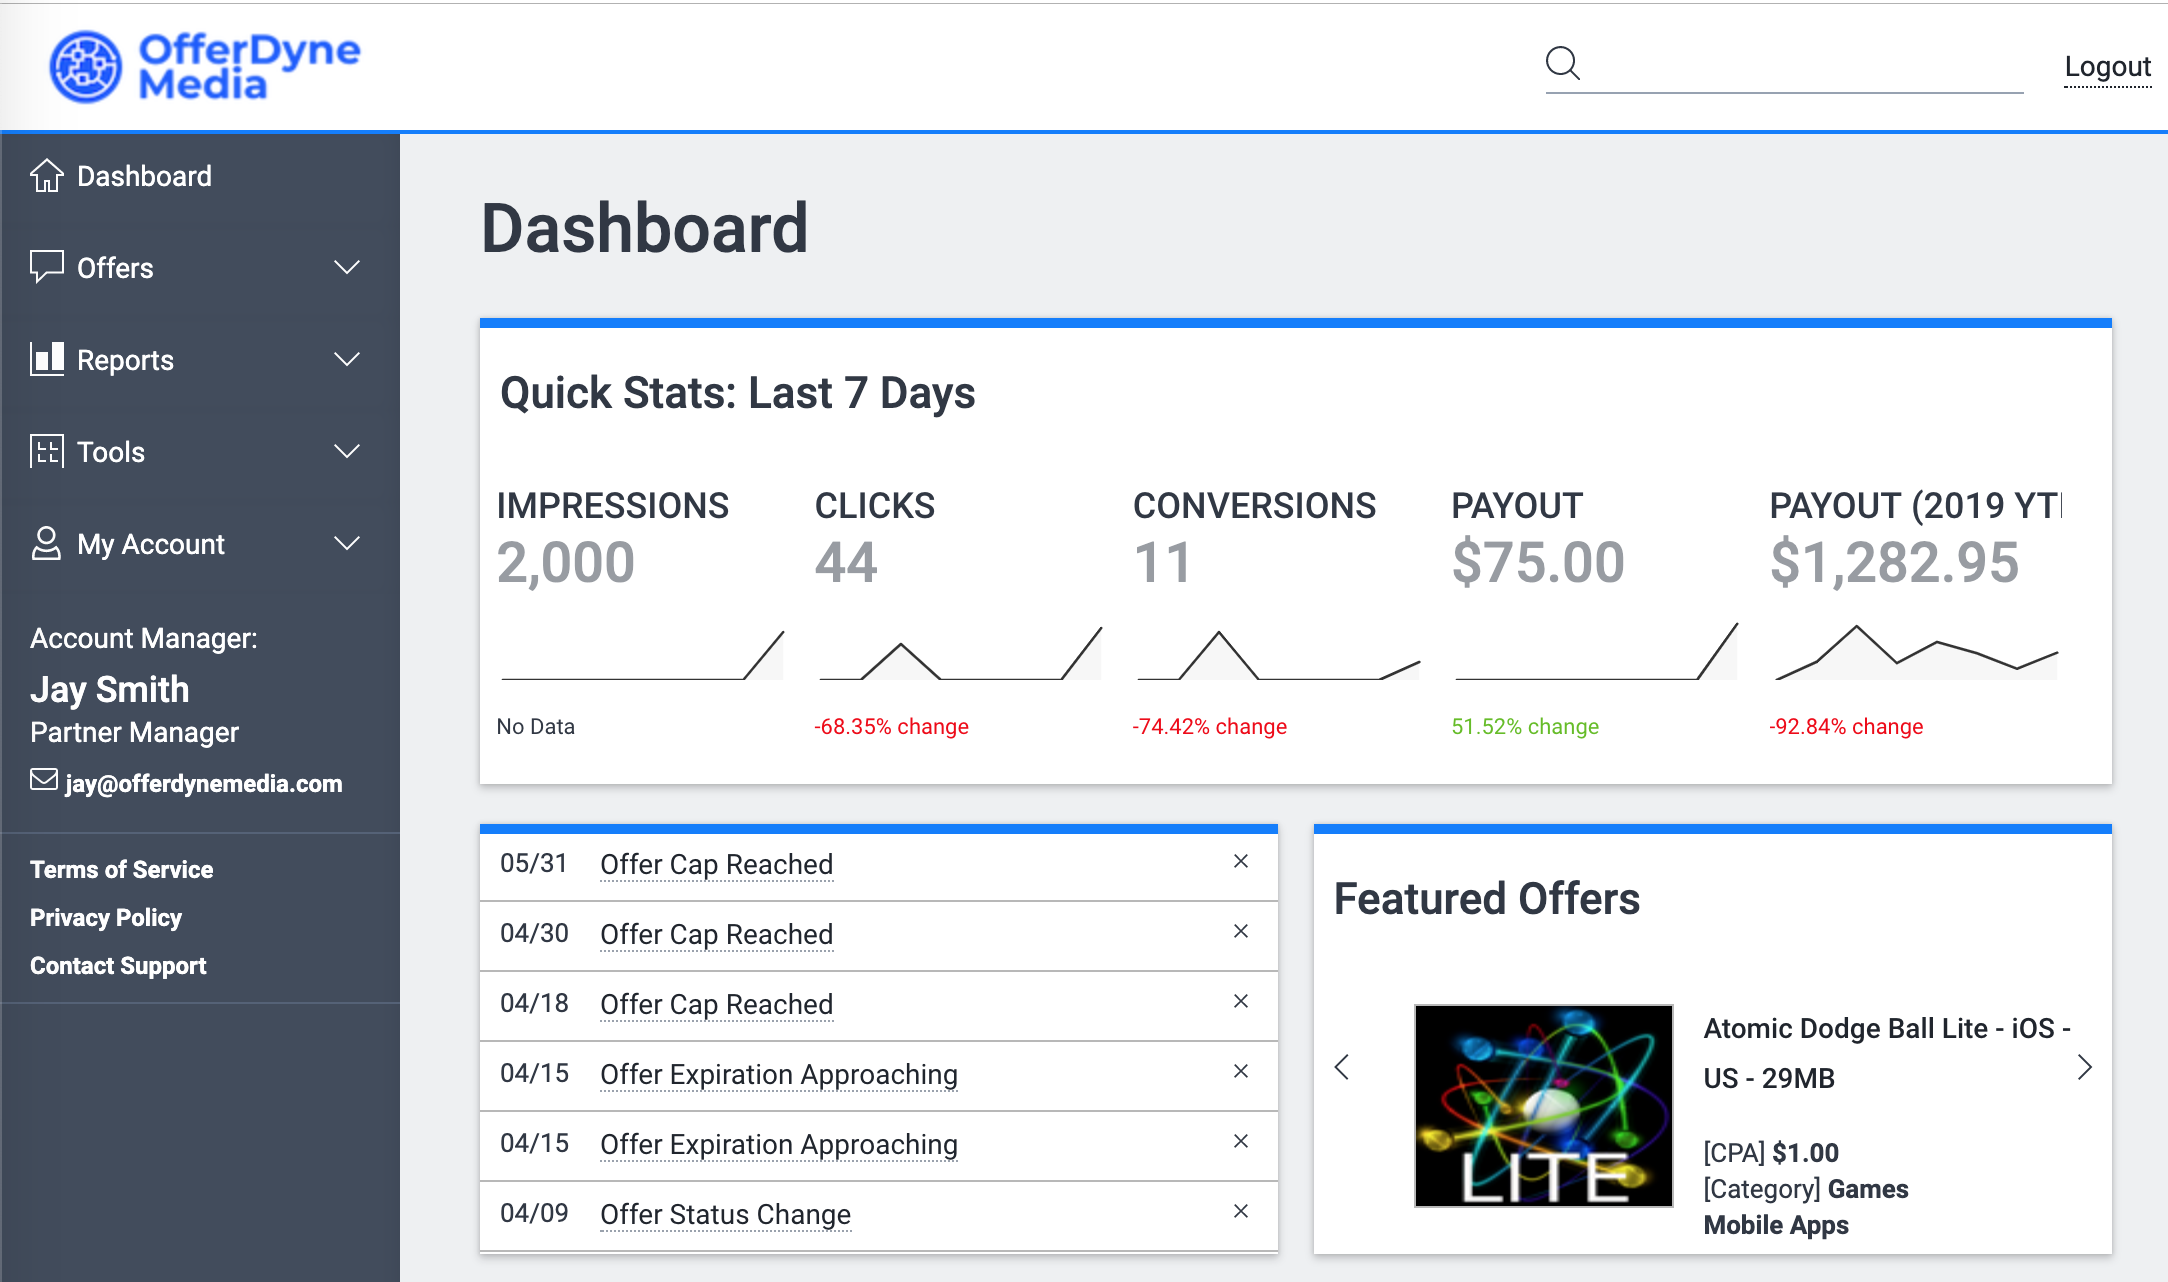Click the Offers icon in sidebar
The width and height of the screenshot is (2168, 1282).
coord(43,269)
